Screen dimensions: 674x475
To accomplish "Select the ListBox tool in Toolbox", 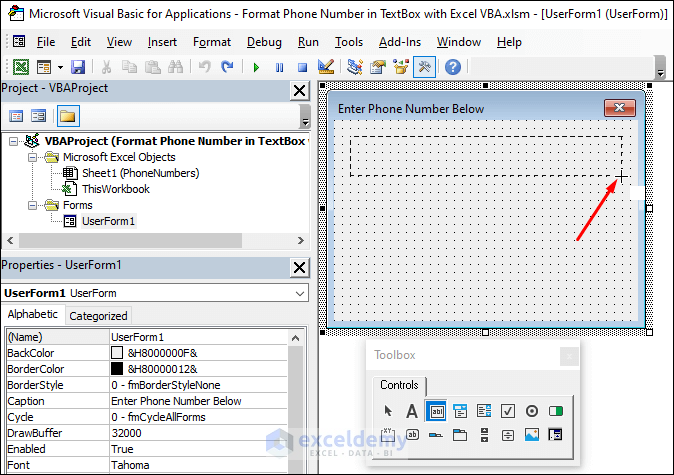I will pyautogui.click(x=484, y=411).
